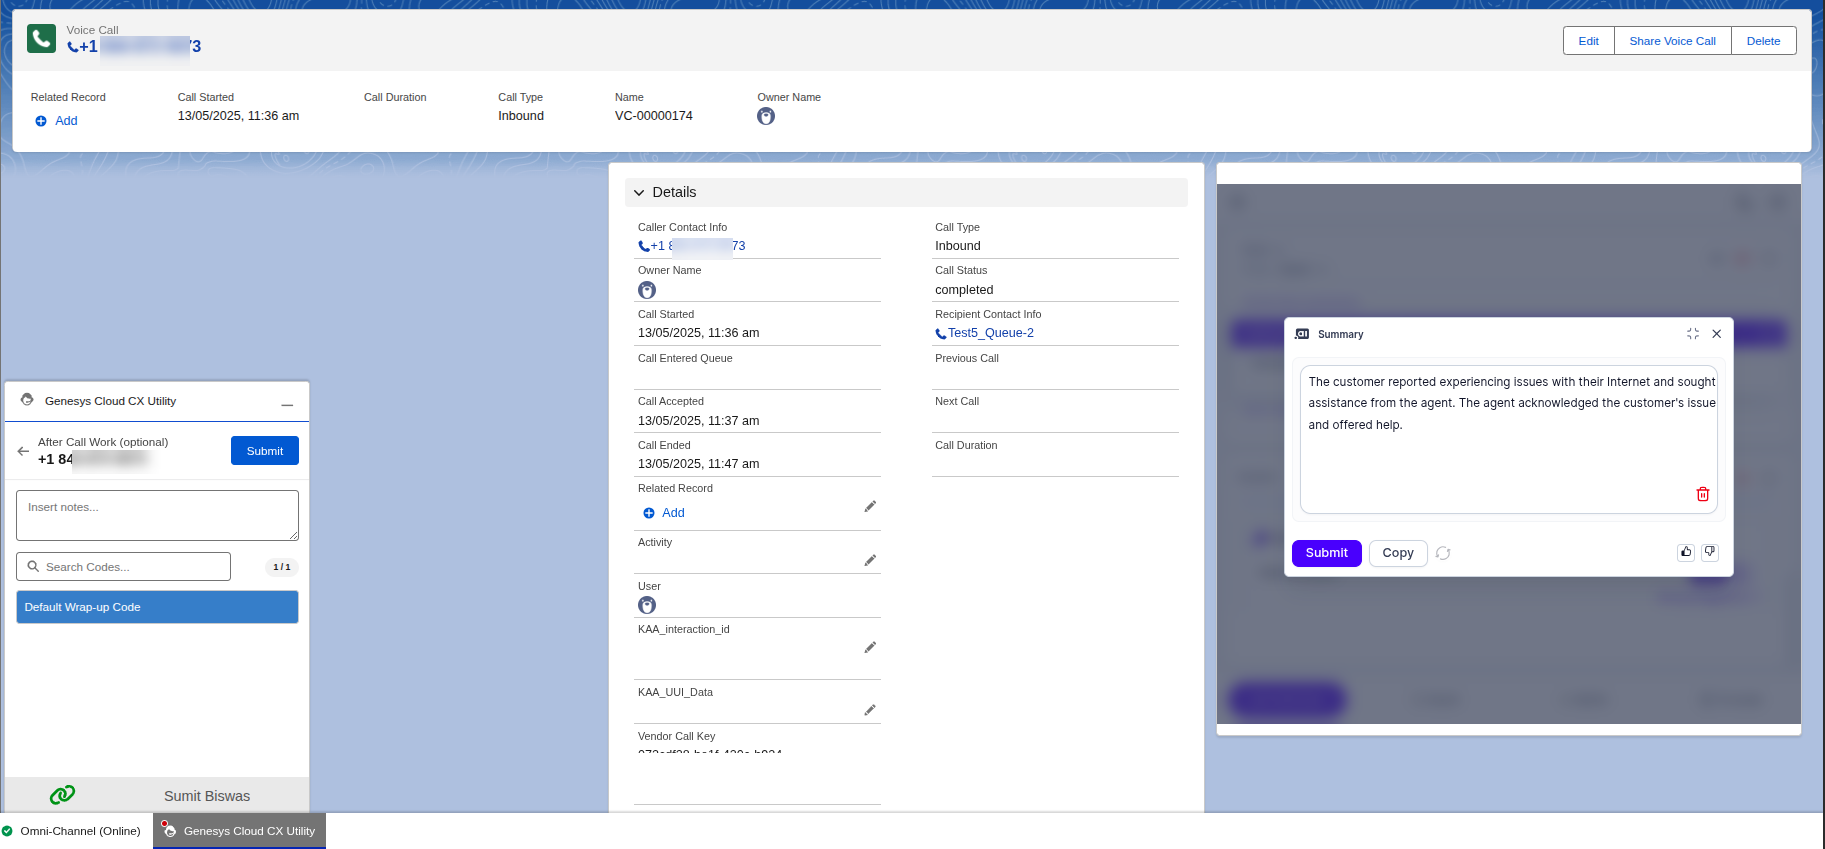Open the Test5_Queue-2 recipient link
1825x849 pixels.
[x=990, y=333]
